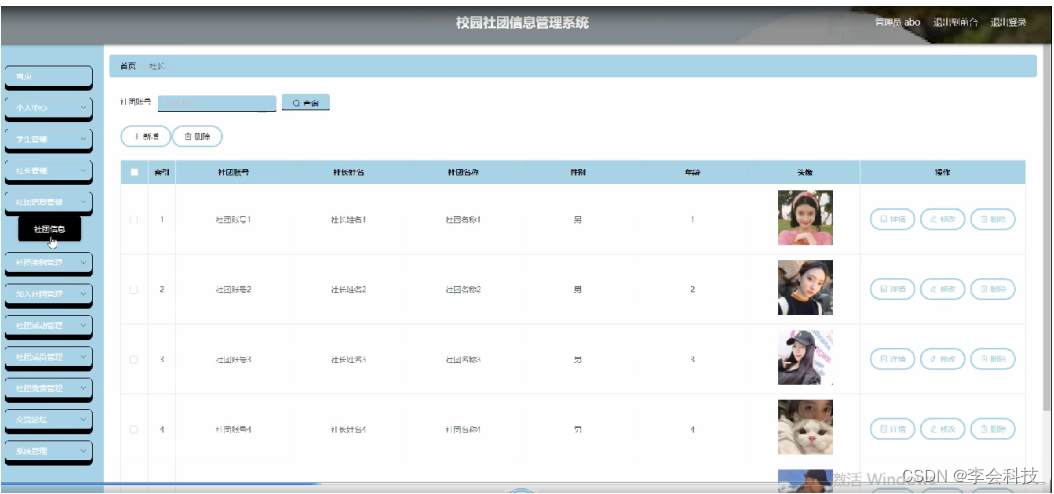Click the cell 社团名称3
The height and width of the screenshot is (494, 1054).
pyautogui.click(x=463, y=360)
